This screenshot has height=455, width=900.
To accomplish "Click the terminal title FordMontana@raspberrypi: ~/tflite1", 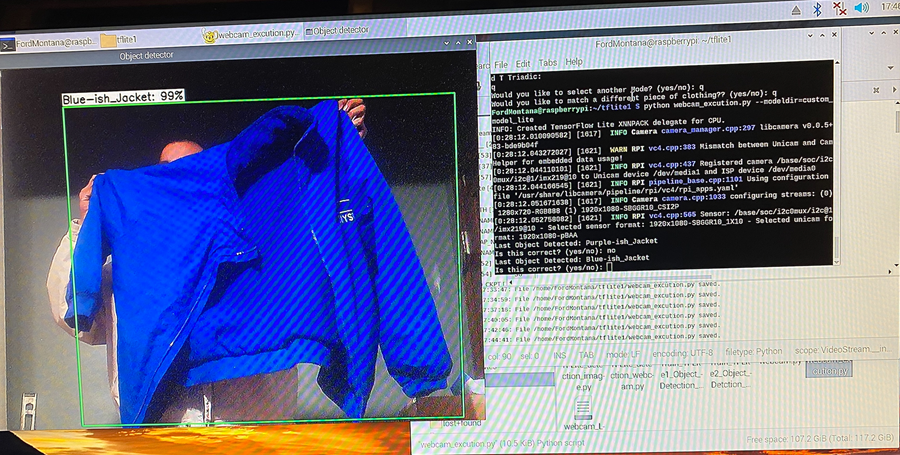I will pos(663,42).
